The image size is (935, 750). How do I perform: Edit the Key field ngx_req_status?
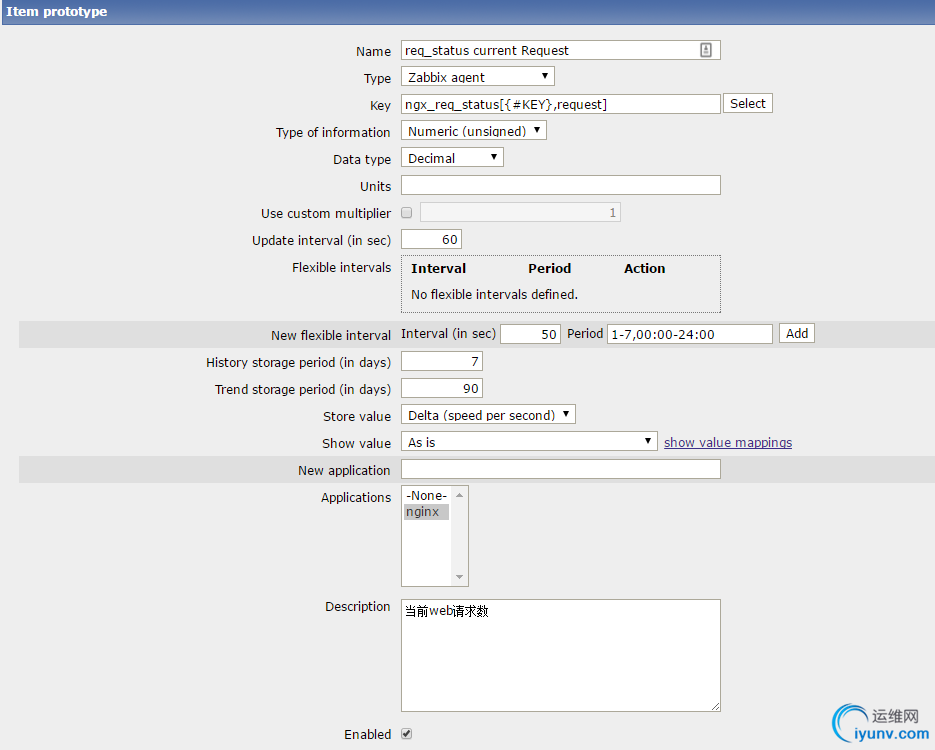pos(561,104)
